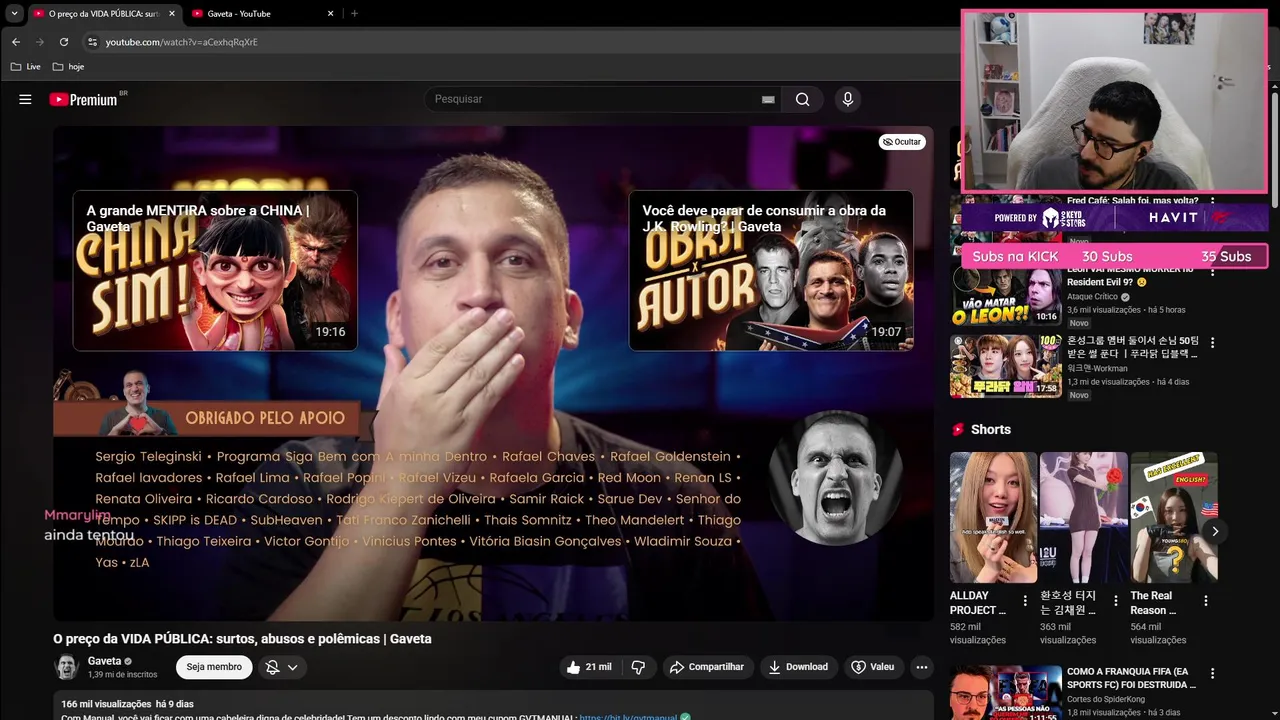Click the video title text
The image size is (1280, 720).
[x=242, y=639]
